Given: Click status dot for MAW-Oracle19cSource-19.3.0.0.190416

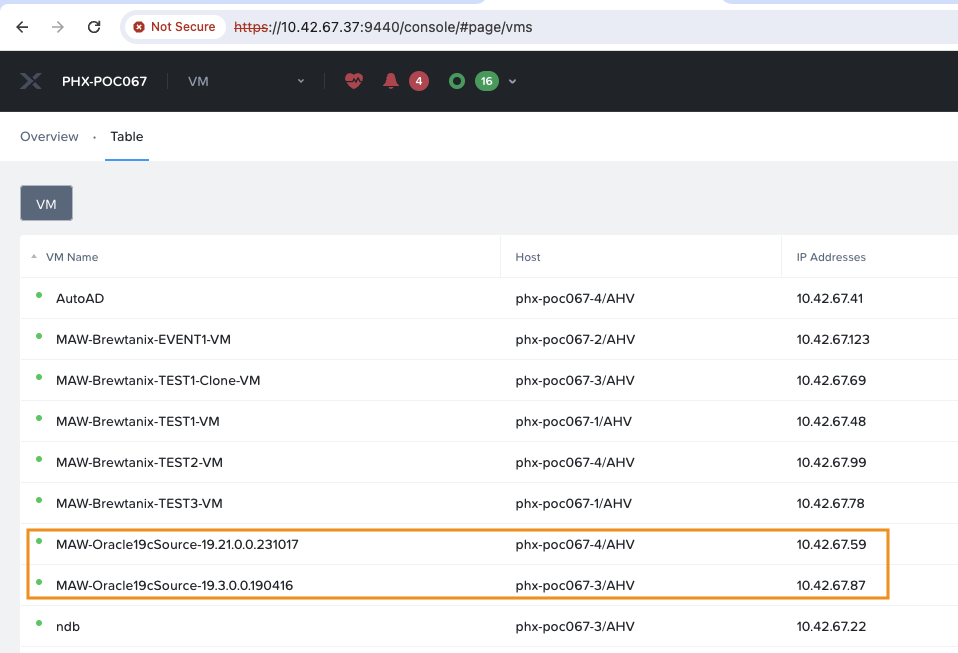Looking at the screenshot, I should tap(39, 582).
